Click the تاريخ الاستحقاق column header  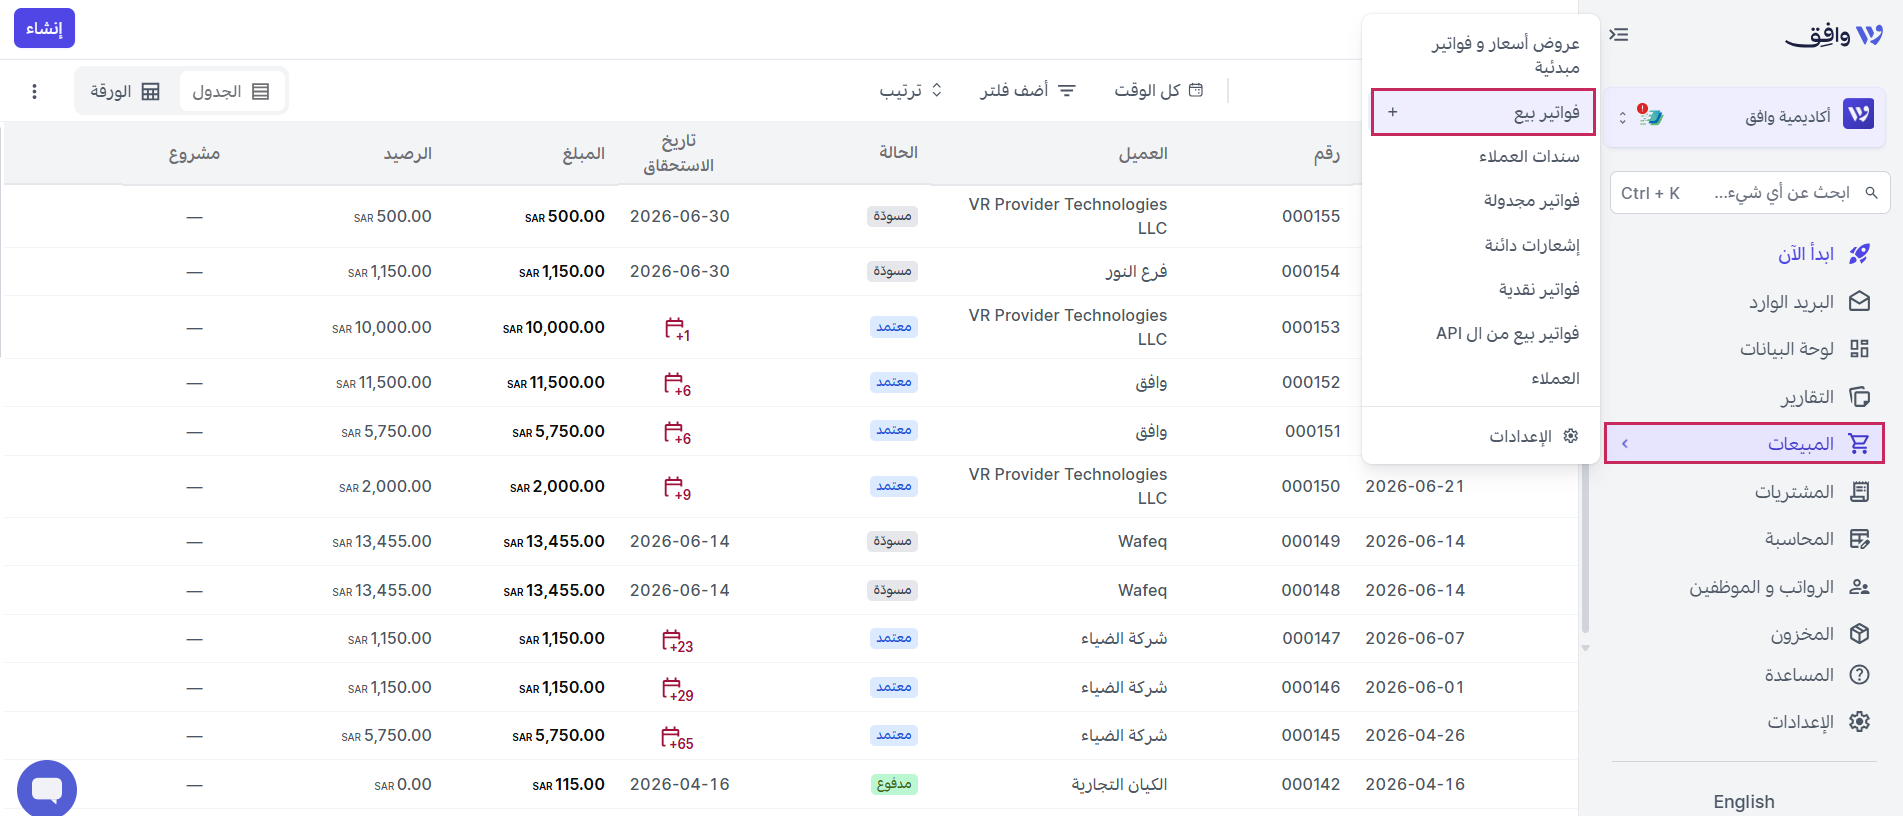pyautogui.click(x=678, y=153)
